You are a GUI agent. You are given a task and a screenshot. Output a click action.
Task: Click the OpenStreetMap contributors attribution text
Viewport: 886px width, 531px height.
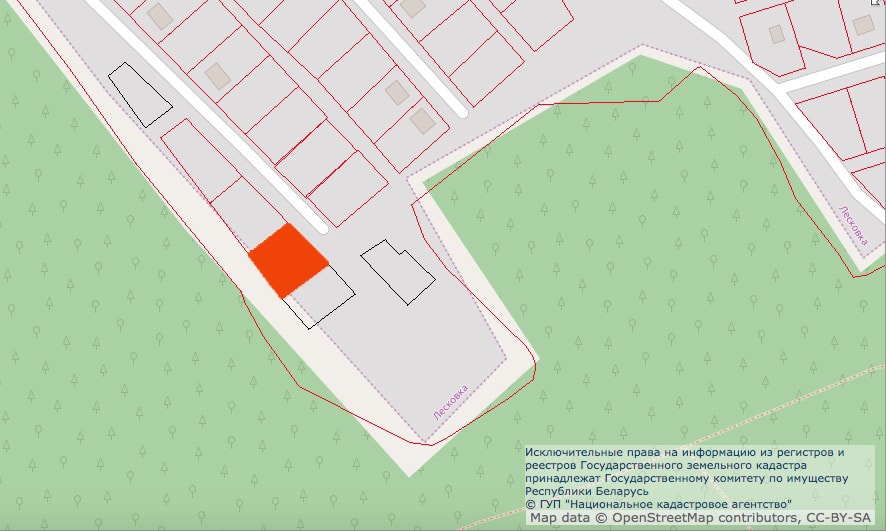tap(701, 517)
